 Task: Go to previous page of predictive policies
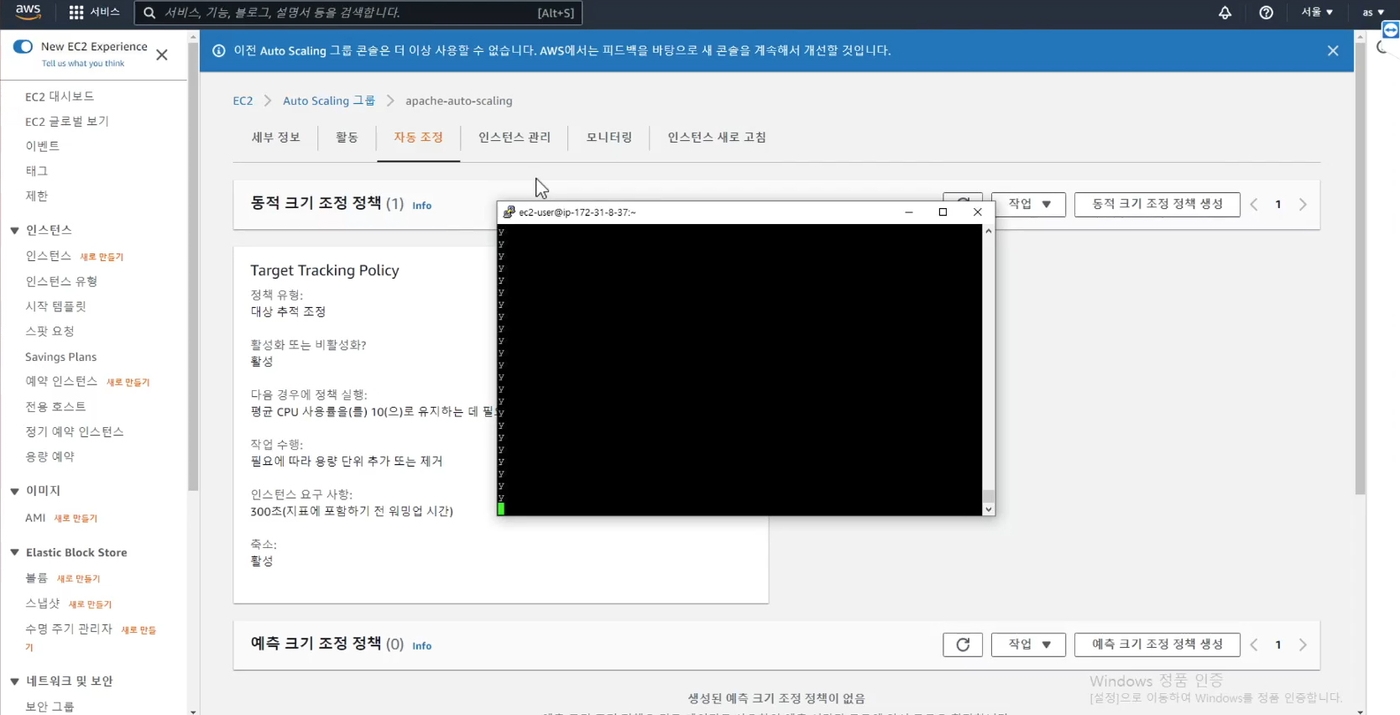1254,645
